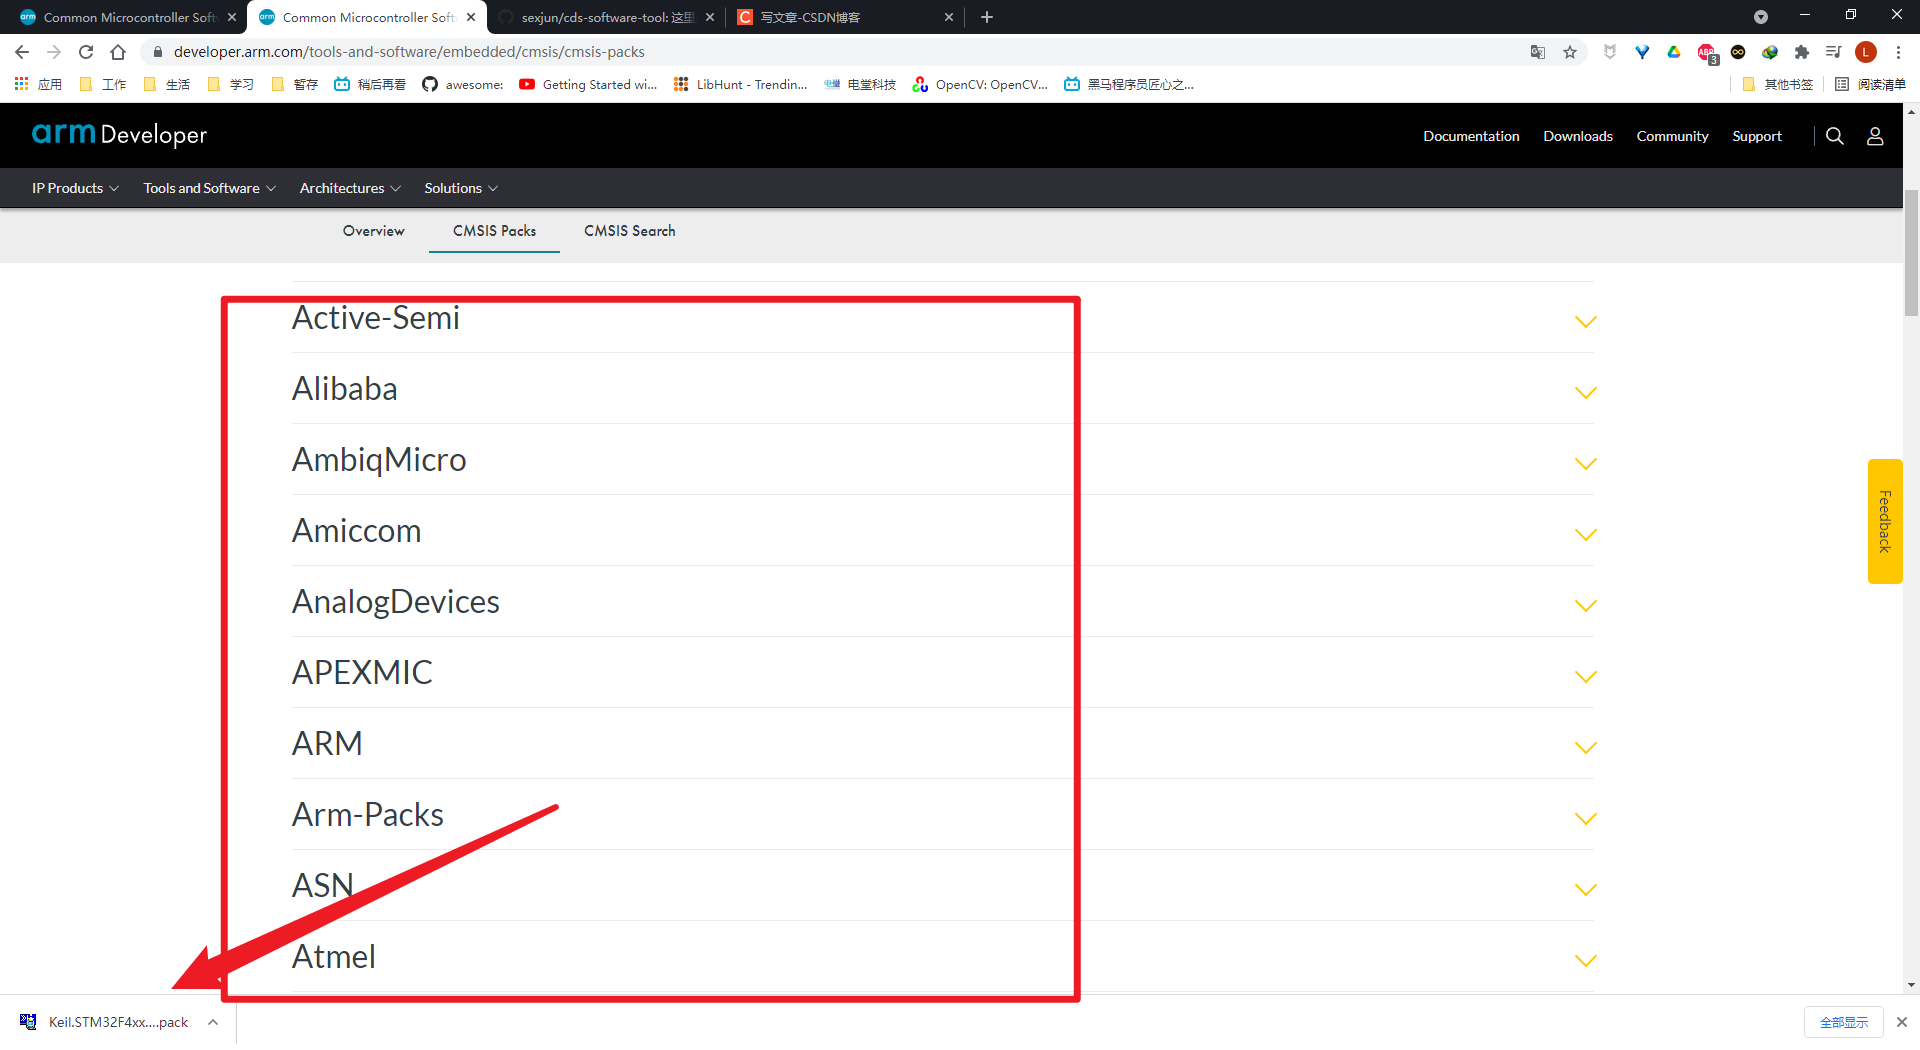Open the Downloads link
The image size is (1920, 1050).
[x=1578, y=136]
